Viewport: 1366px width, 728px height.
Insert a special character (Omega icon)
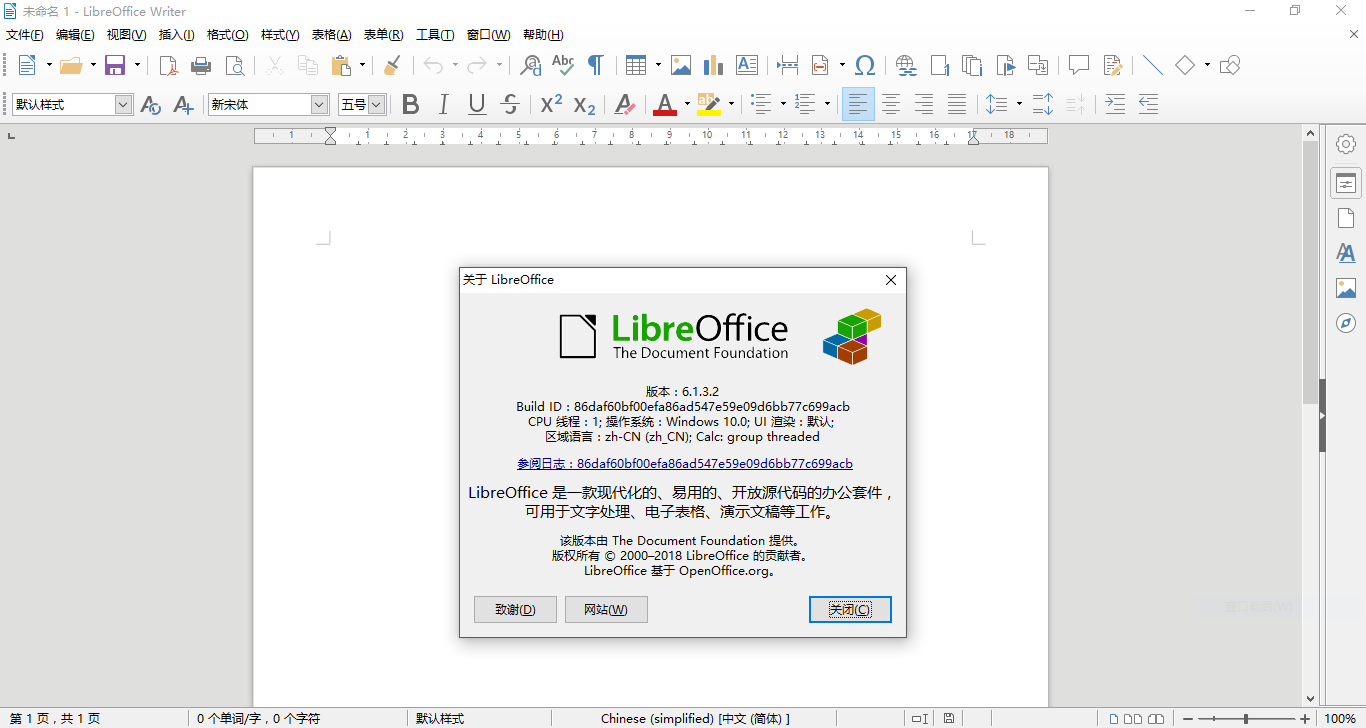coord(865,66)
